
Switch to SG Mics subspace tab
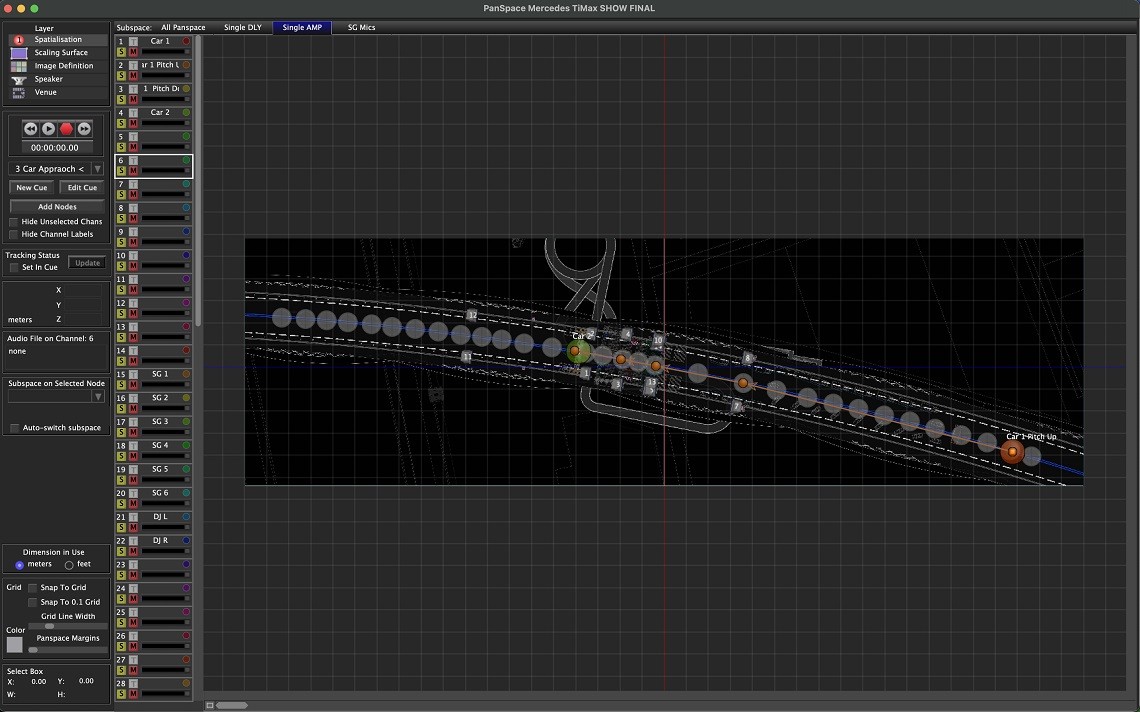click(x=361, y=28)
